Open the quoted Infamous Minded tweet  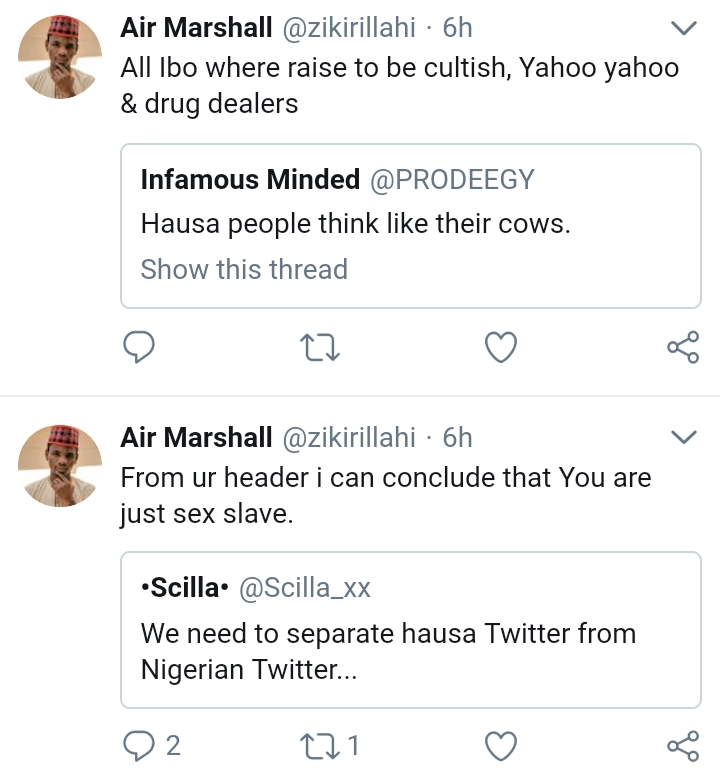pyautogui.click(x=410, y=225)
